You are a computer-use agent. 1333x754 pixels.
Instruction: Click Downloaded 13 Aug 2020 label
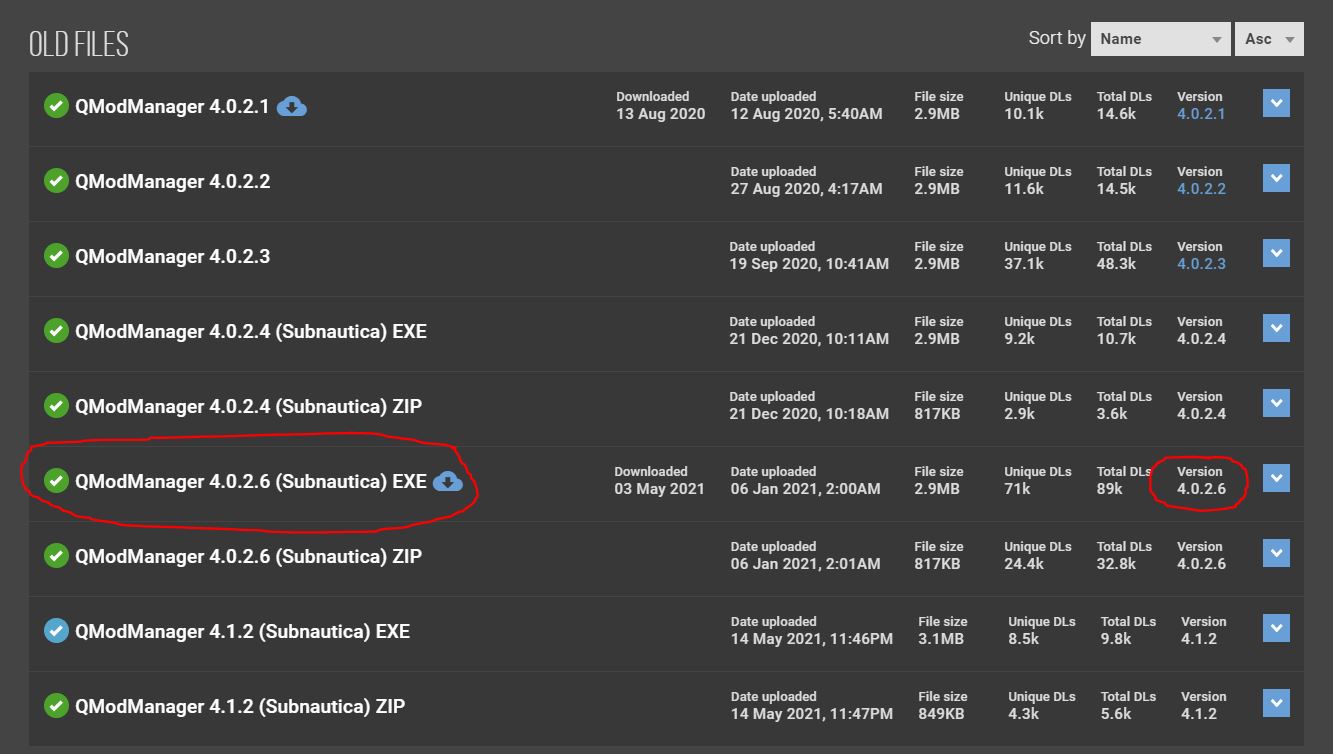point(660,106)
